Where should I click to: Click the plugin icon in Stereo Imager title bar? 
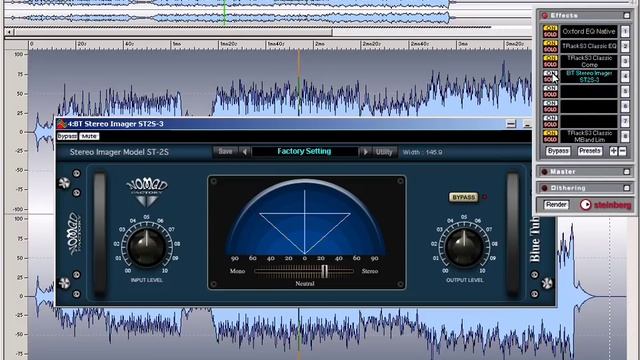click(x=62, y=124)
